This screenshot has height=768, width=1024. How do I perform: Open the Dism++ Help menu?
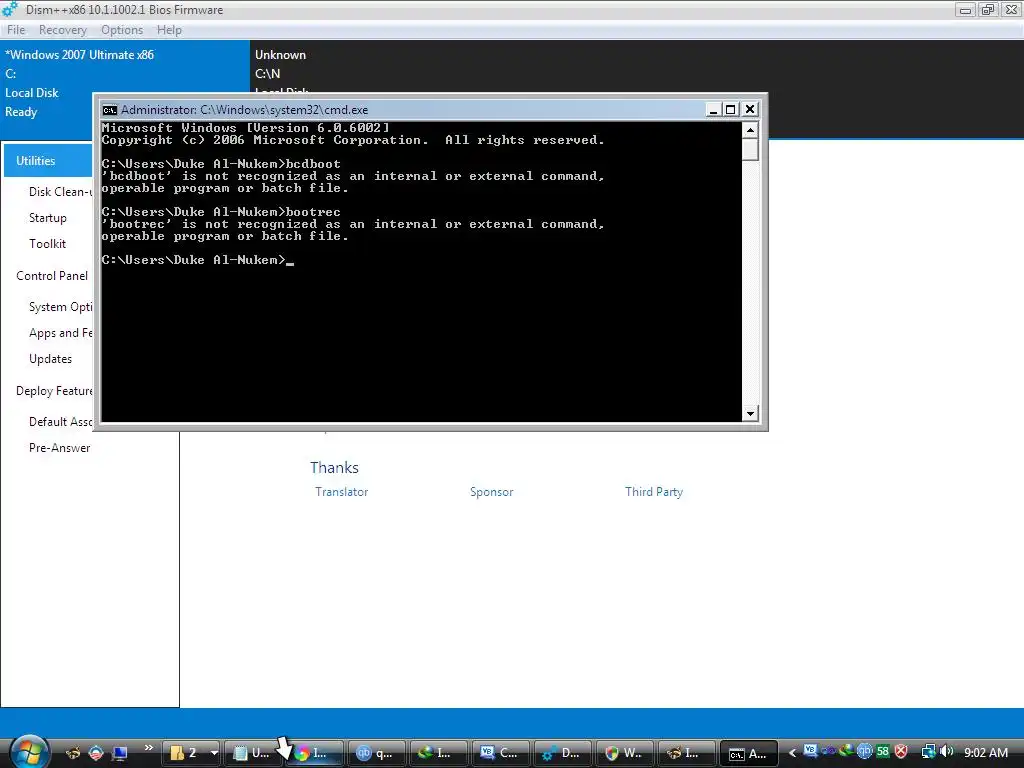pos(169,30)
